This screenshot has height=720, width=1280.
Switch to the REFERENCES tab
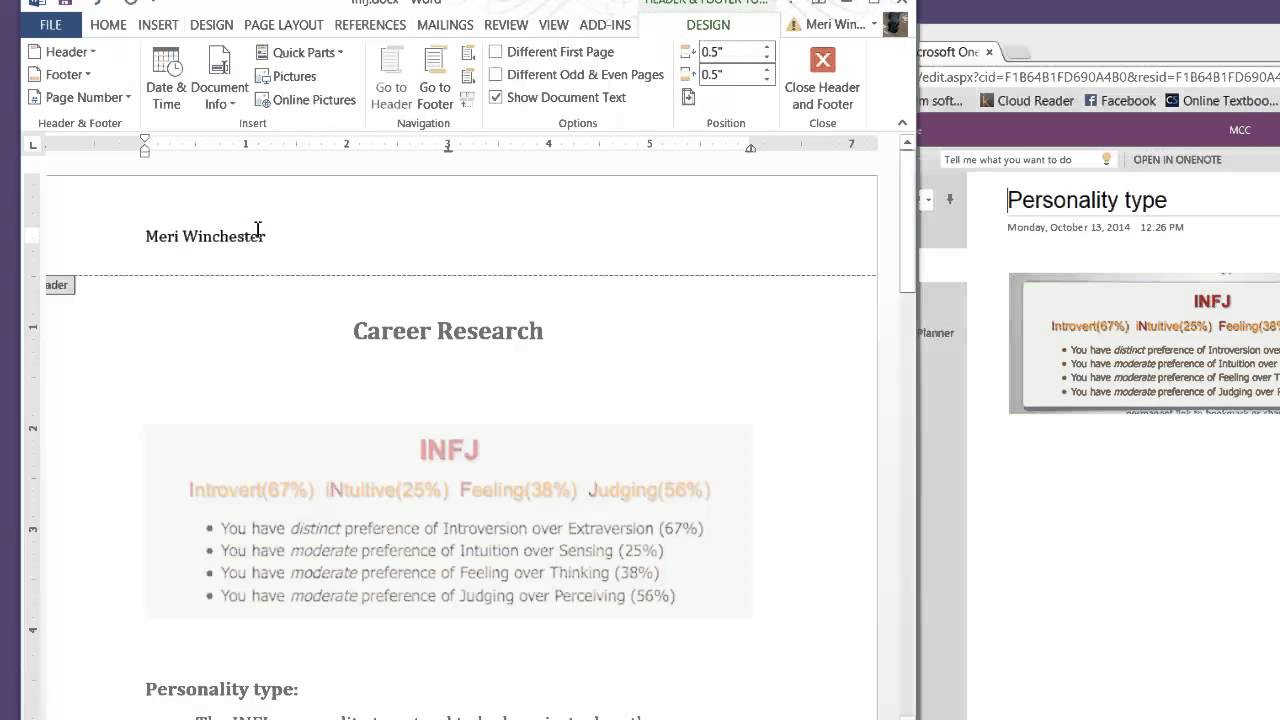pos(371,25)
